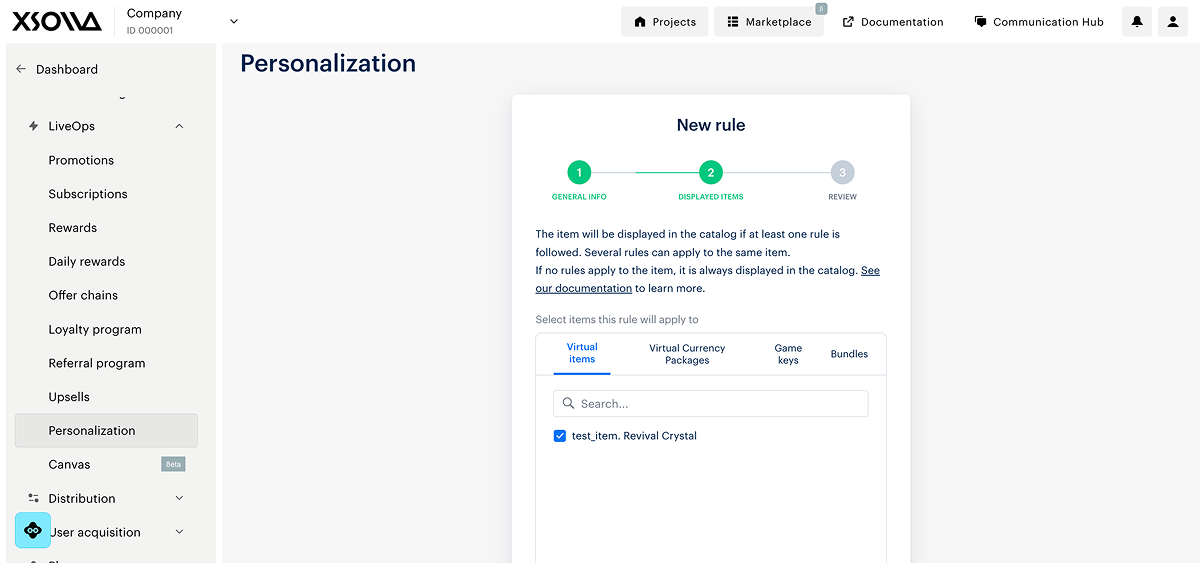Viewport: 1200px width, 563px height.
Task: Uncheck the test_item Revival Crystal checkbox
Action: [x=560, y=436]
